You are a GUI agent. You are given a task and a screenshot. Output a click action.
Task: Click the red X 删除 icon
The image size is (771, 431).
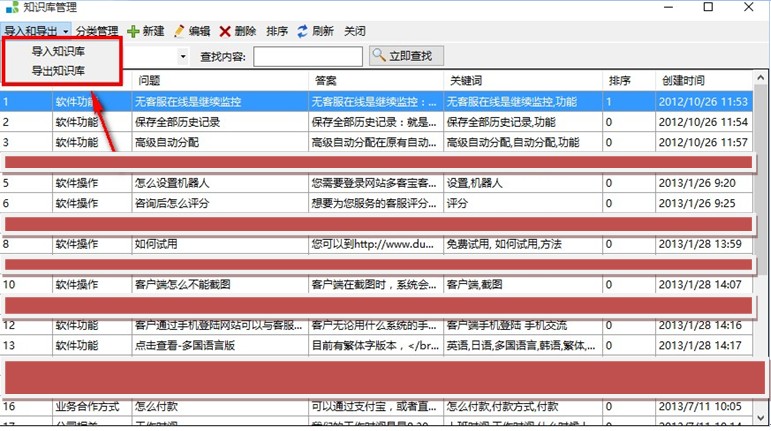(x=225, y=32)
